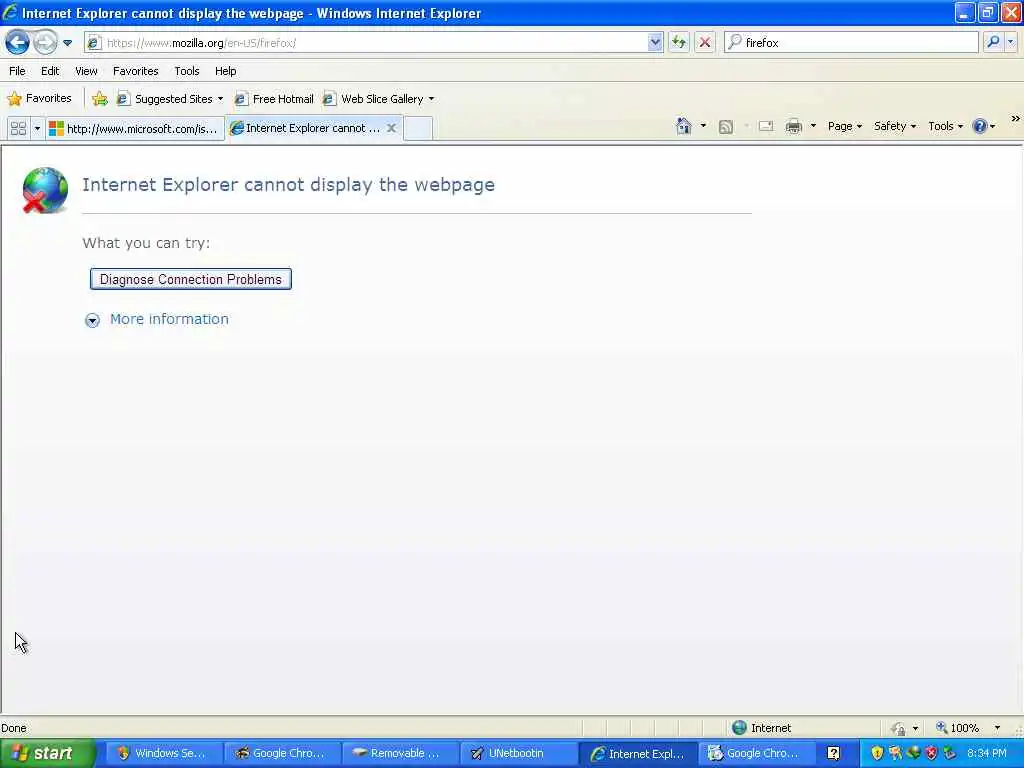Switch to the microsoft.com tab
Image resolution: width=1024 pixels, height=768 pixels.
pyautogui.click(x=135, y=129)
